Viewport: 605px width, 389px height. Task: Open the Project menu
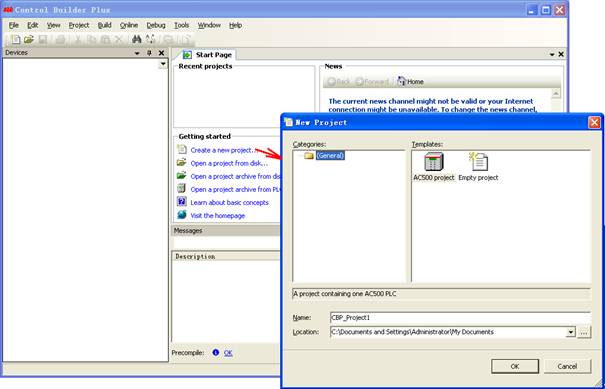79,25
